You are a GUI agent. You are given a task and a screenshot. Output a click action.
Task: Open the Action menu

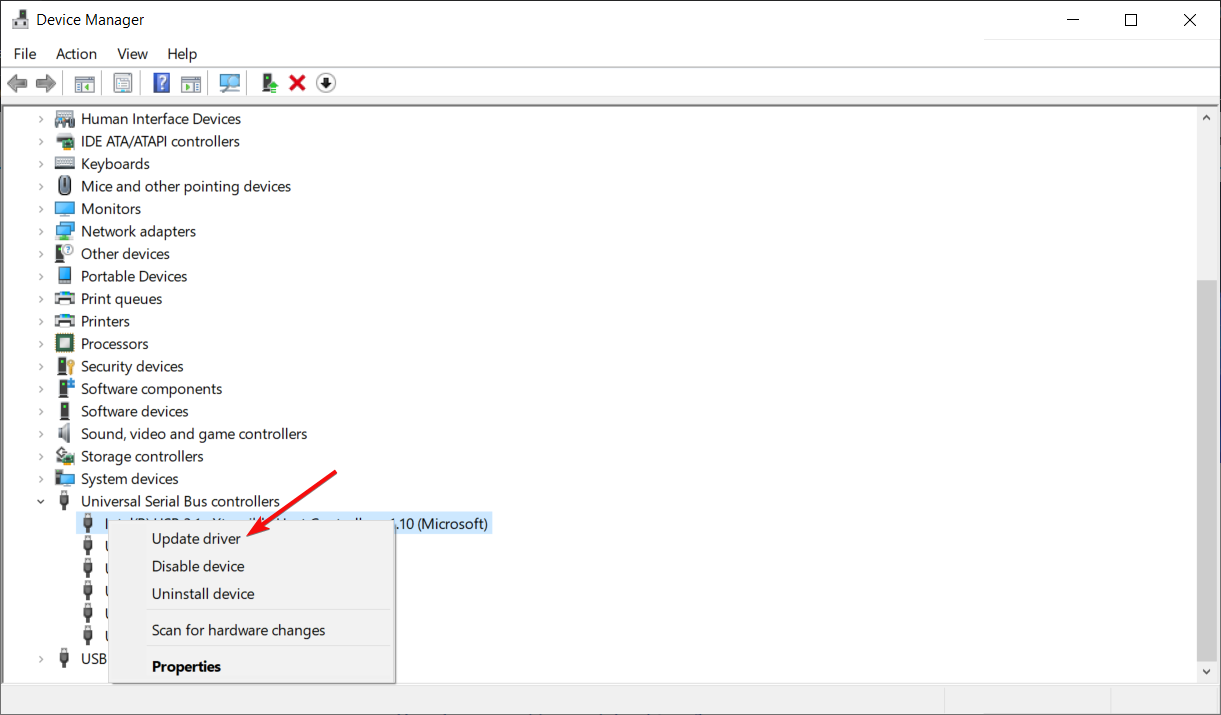tap(76, 54)
